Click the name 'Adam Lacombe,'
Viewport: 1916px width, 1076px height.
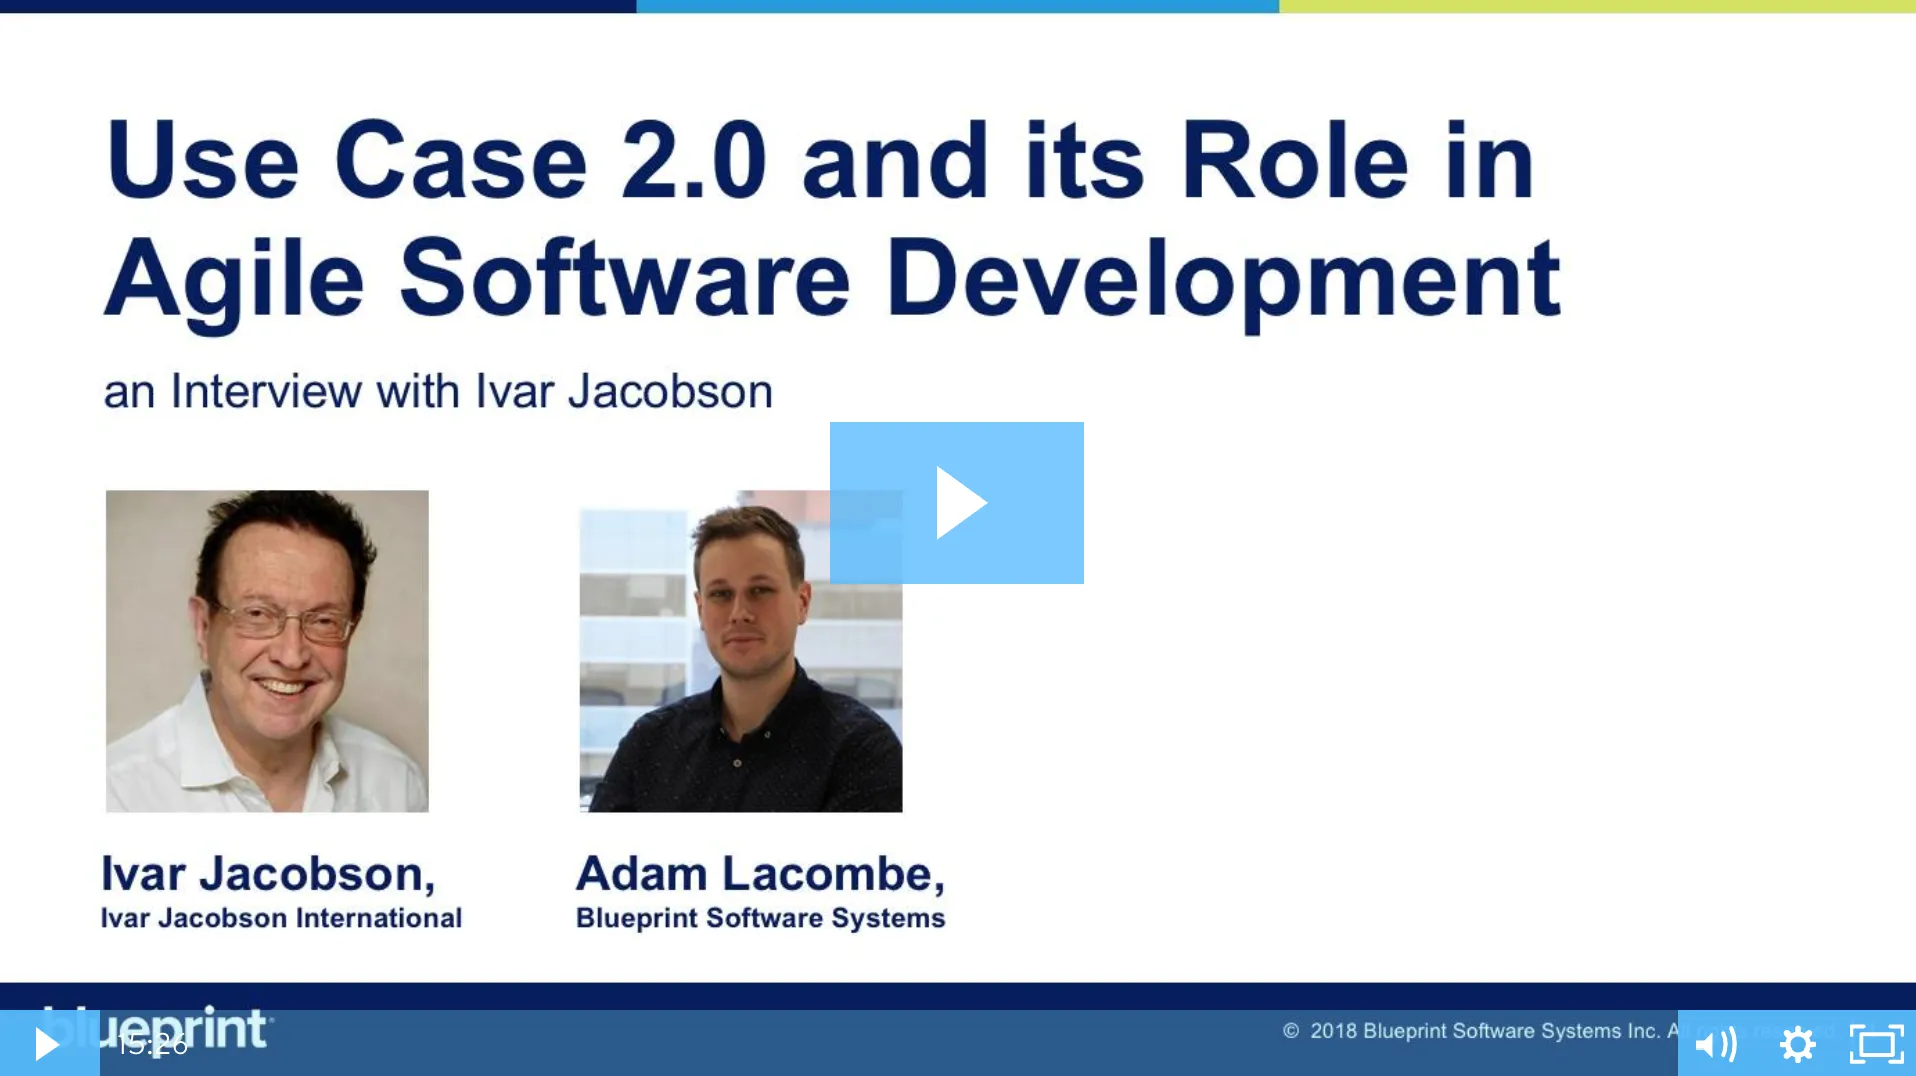pyautogui.click(x=760, y=874)
